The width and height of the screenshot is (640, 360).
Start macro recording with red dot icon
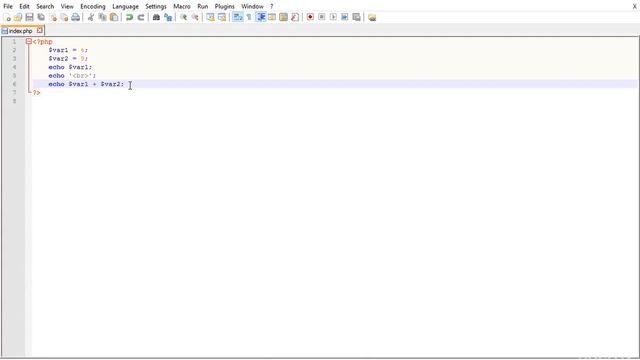pyautogui.click(x=310, y=17)
